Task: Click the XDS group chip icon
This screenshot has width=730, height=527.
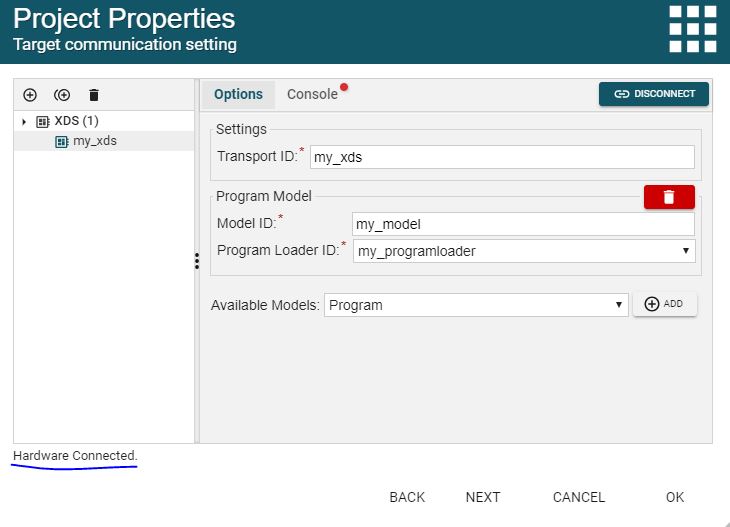Action: [x=42, y=121]
